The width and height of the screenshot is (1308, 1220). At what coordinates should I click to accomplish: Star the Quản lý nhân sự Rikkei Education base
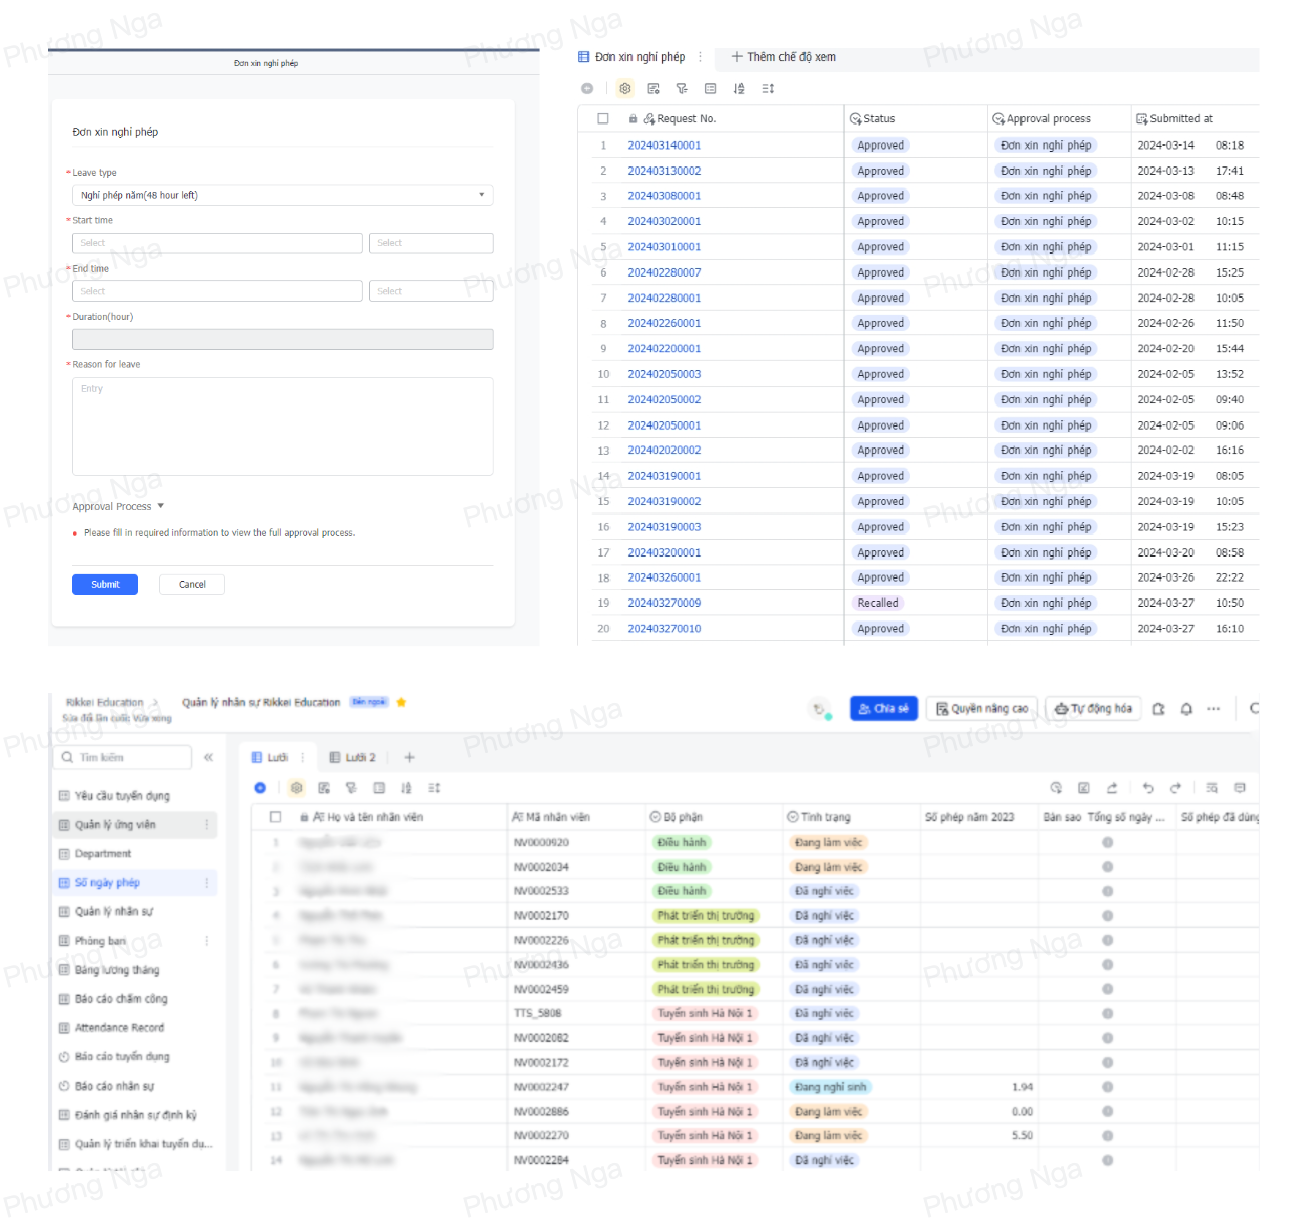(x=401, y=703)
